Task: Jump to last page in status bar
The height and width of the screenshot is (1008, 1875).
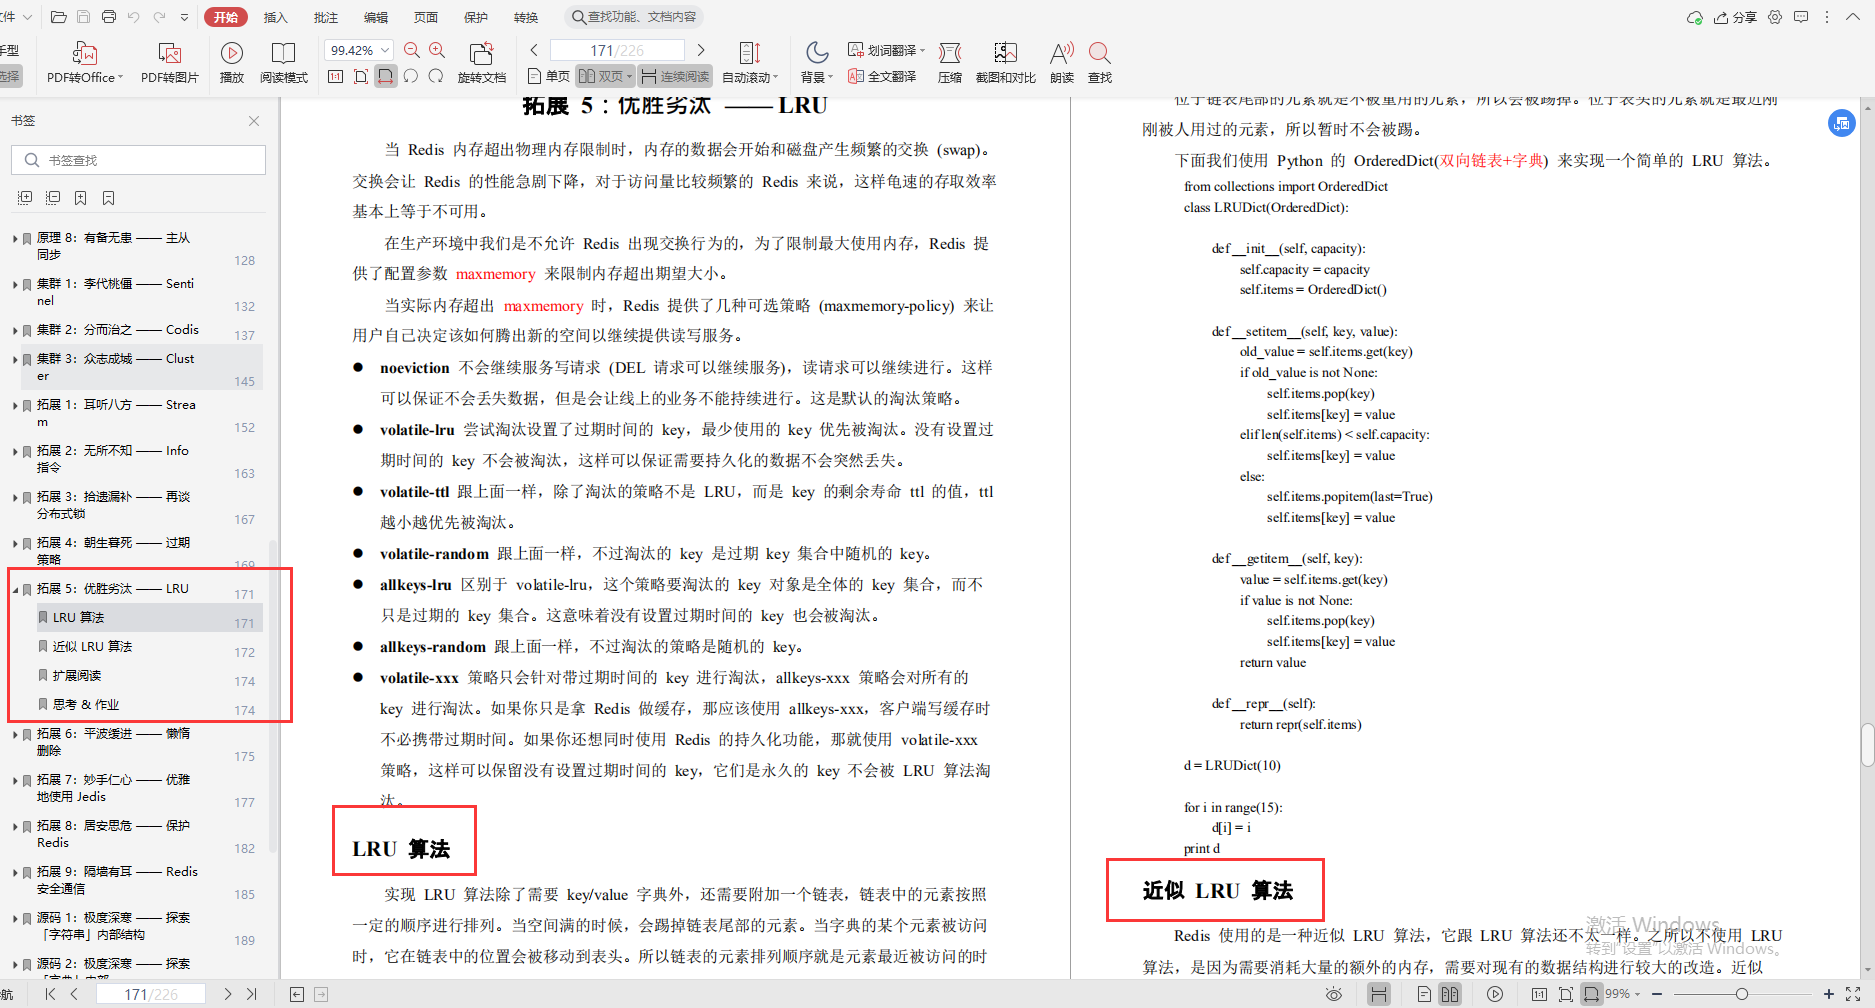Action: pyautogui.click(x=251, y=994)
